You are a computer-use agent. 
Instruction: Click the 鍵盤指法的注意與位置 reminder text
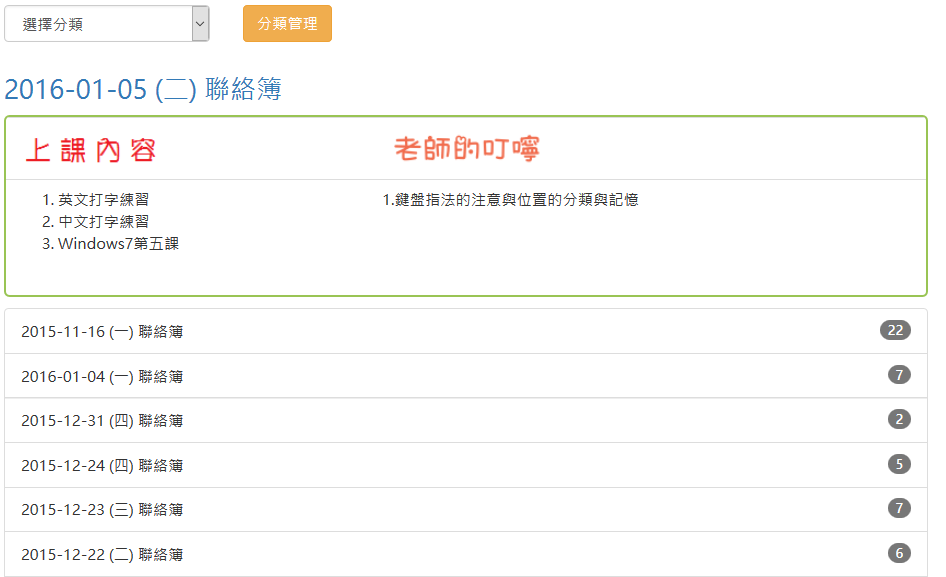tap(510, 200)
